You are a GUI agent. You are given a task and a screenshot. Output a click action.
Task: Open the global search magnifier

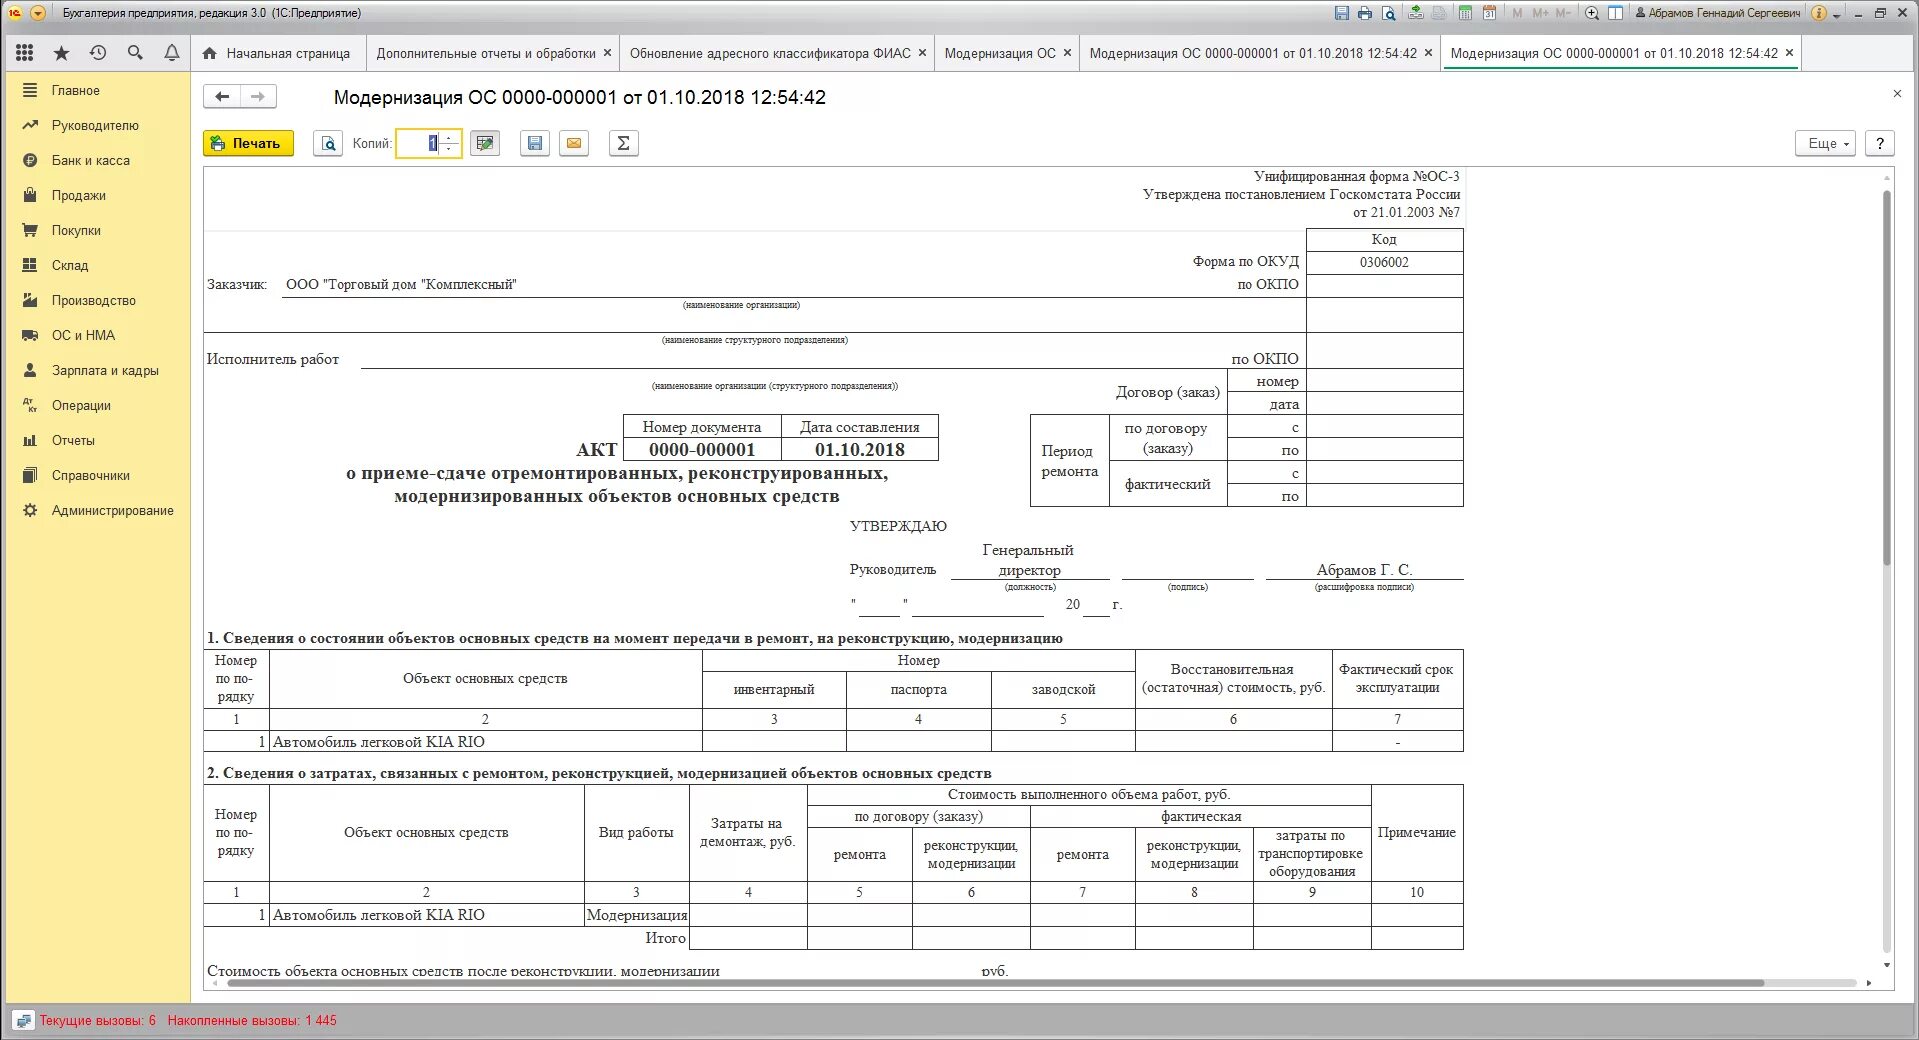pos(135,53)
